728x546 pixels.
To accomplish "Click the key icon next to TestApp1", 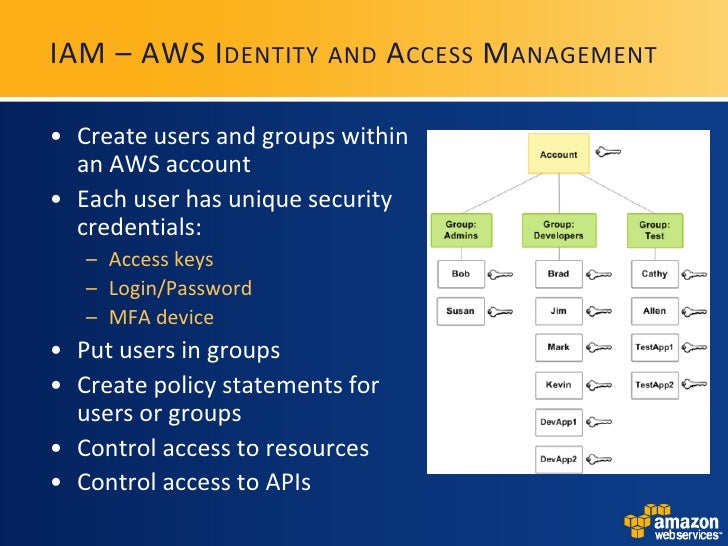I will (695, 347).
